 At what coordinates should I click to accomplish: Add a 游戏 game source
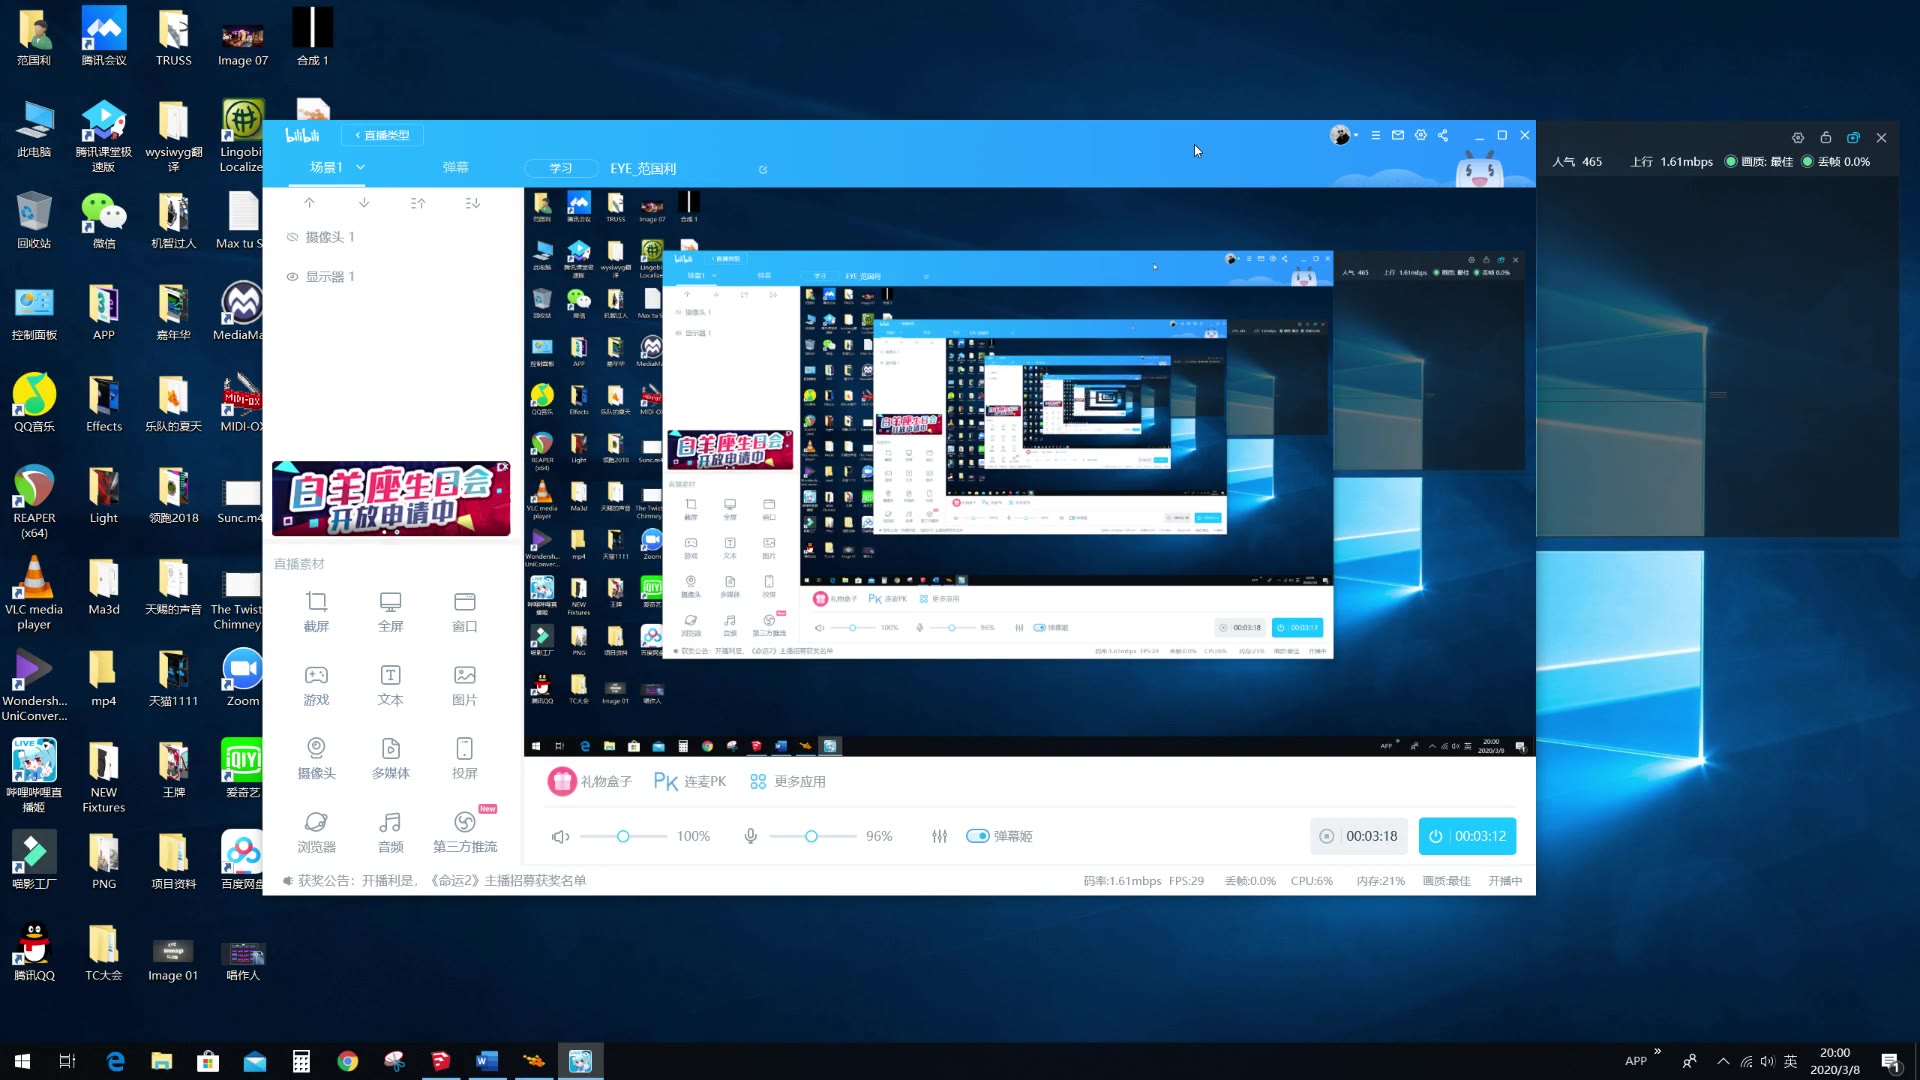(316, 685)
